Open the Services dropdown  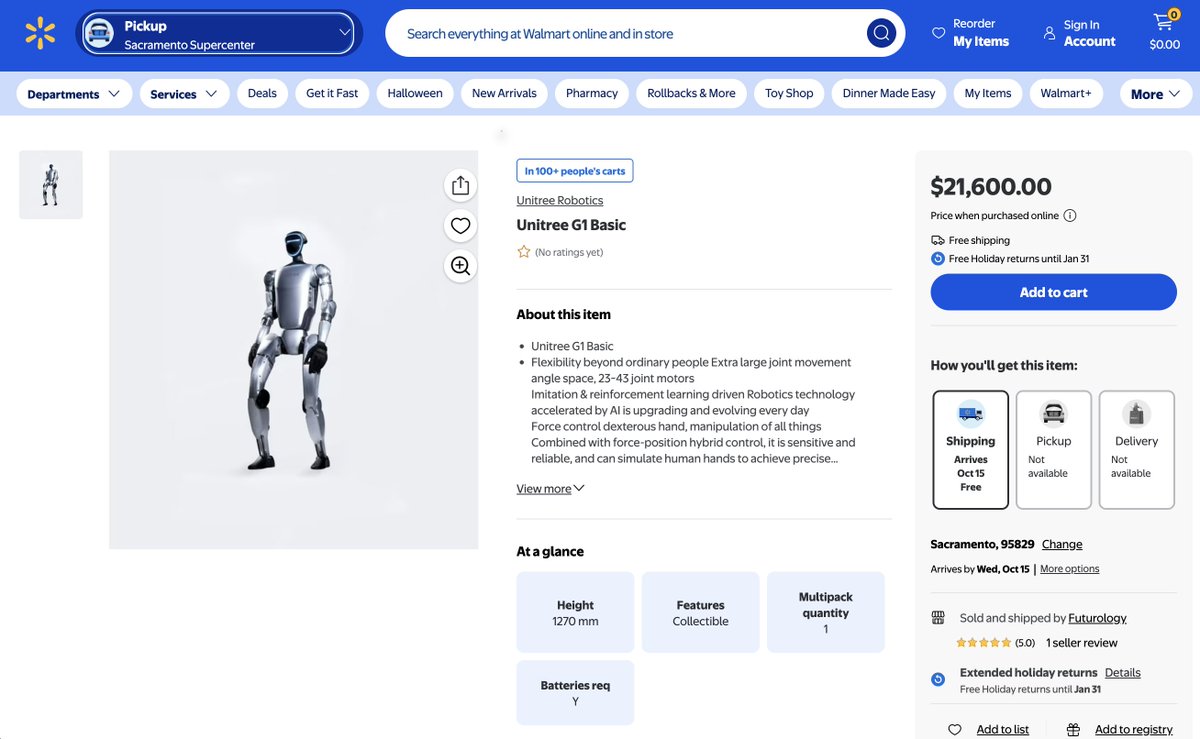click(x=184, y=94)
